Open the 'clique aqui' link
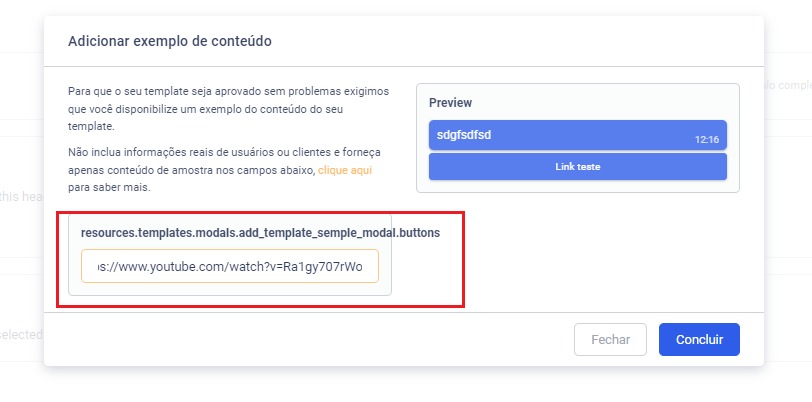Image resolution: width=812 pixels, height=402 pixels. tap(345, 171)
